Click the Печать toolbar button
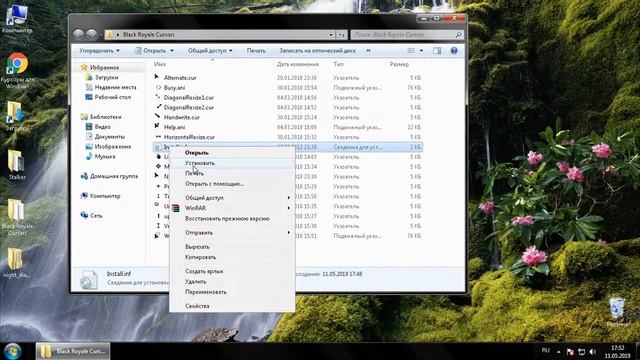Viewport: 640px width, 360px height. pos(256,51)
